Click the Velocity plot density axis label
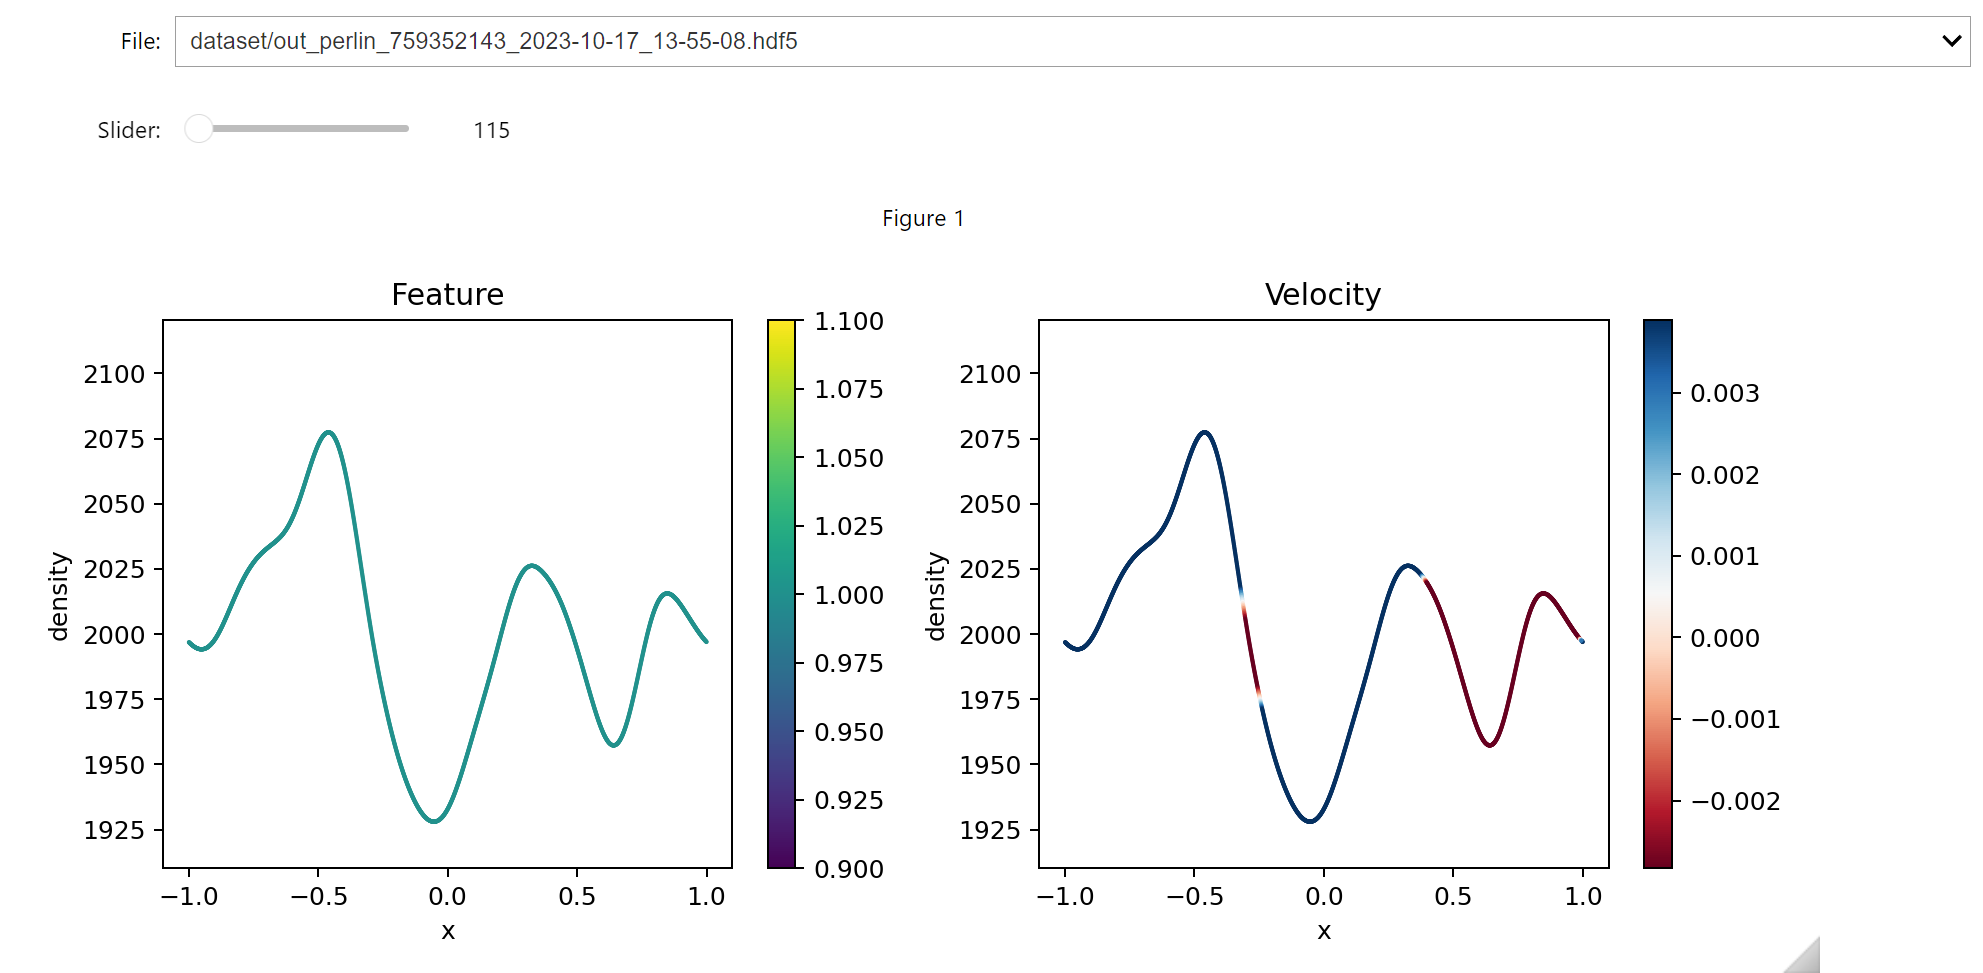Screen dimensions: 1983x973 (x=935, y=596)
